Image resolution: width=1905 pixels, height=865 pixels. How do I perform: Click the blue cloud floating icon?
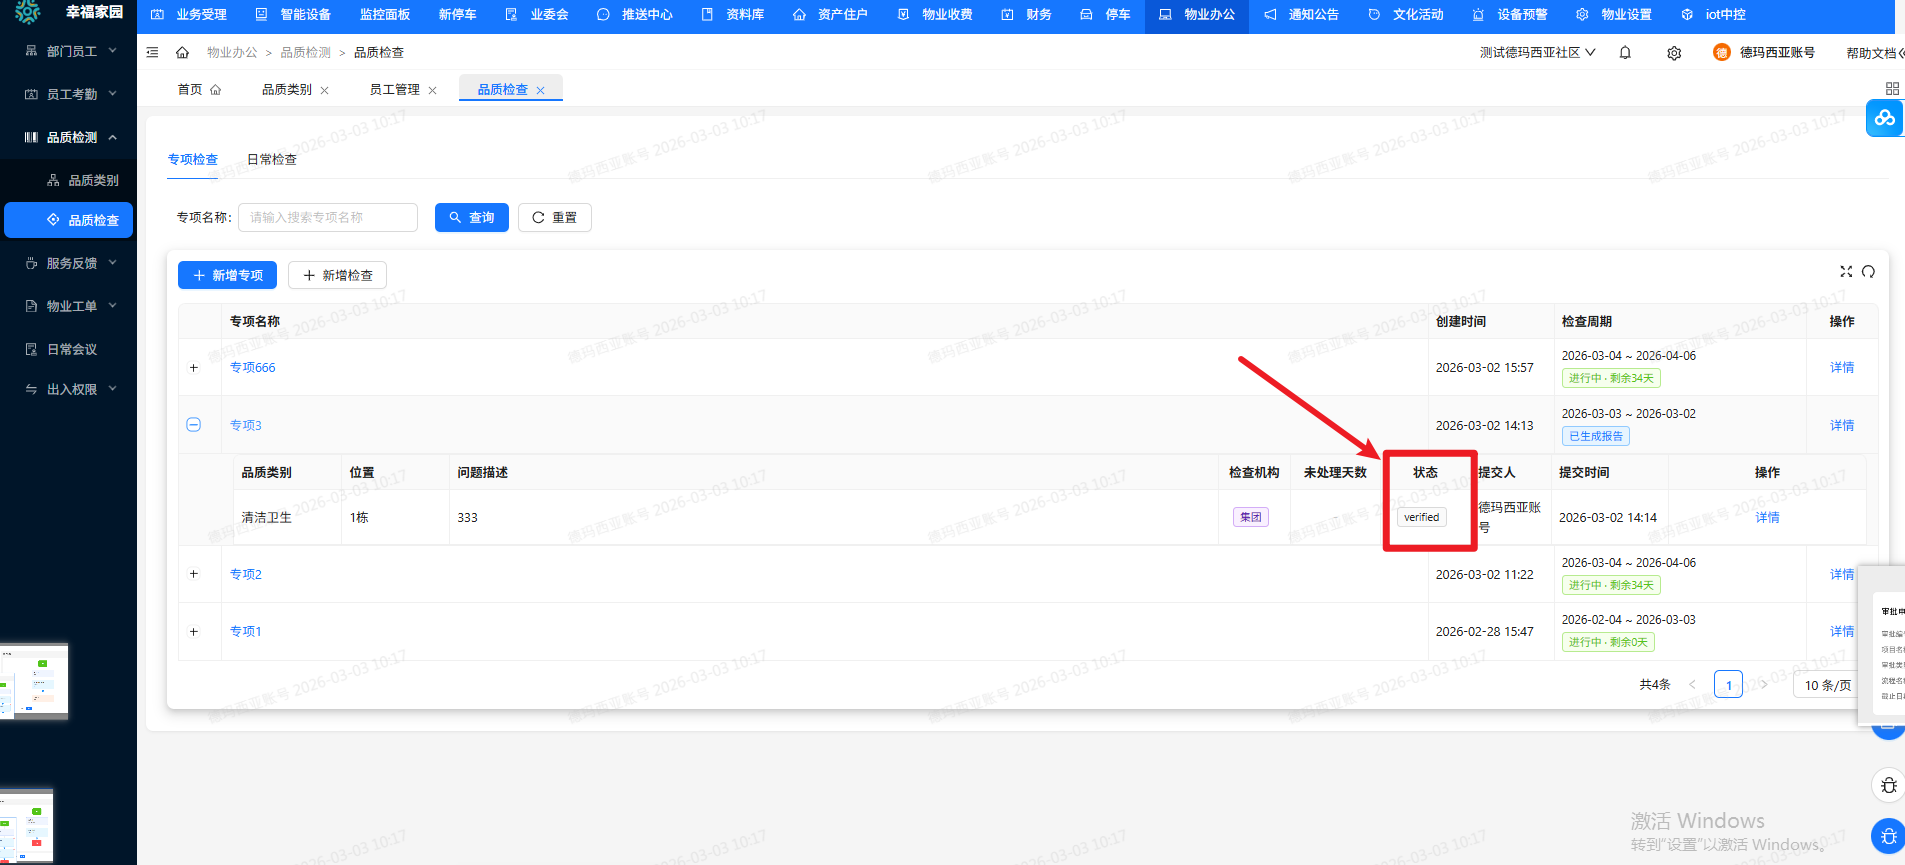point(1885,118)
